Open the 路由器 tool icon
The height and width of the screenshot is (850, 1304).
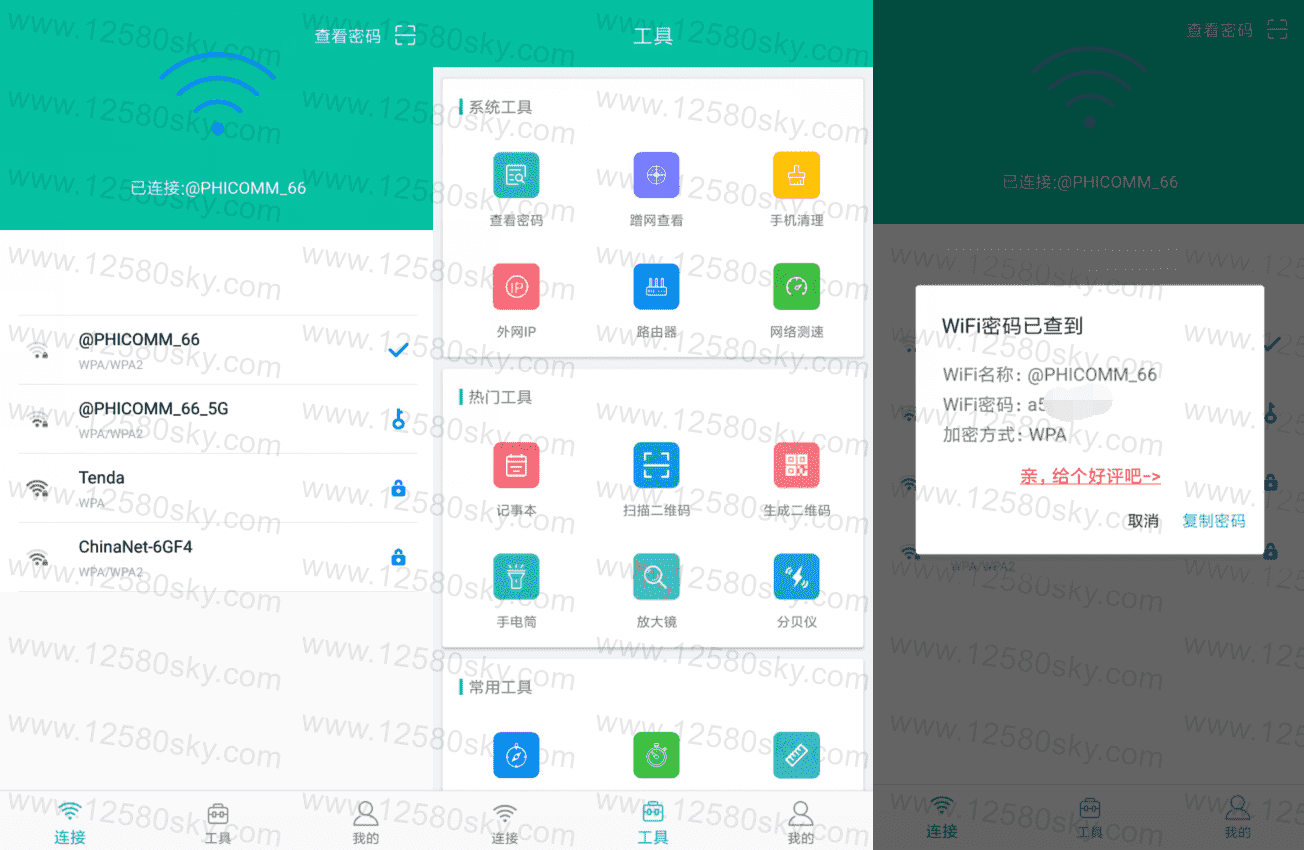656,286
